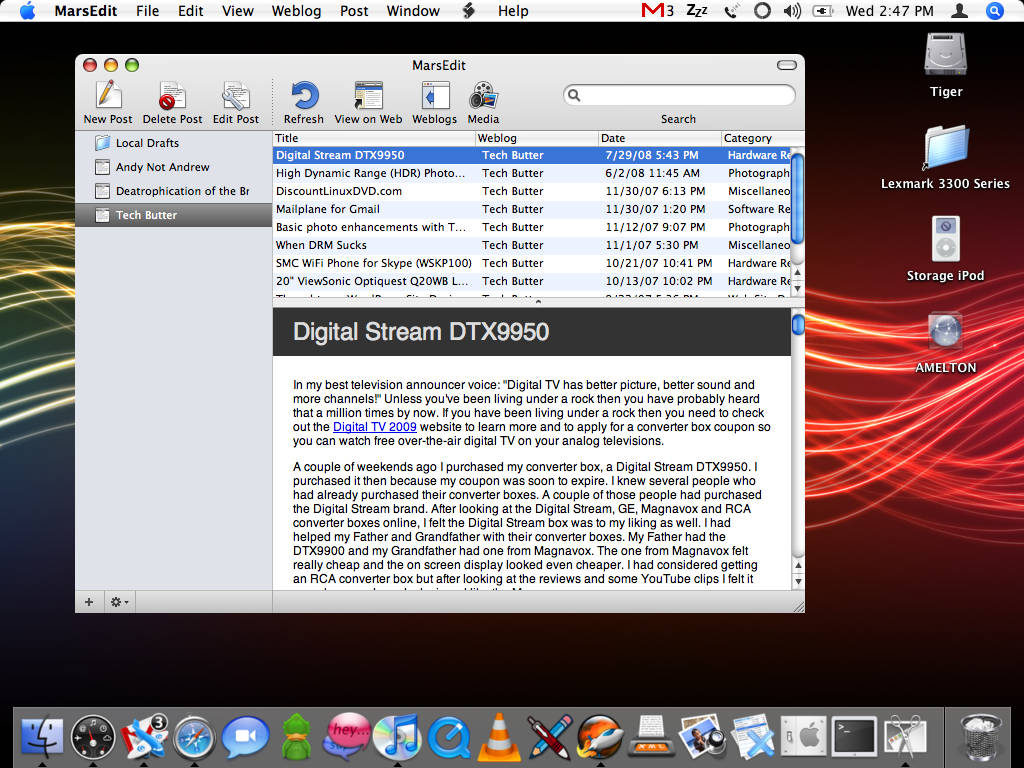Open Spotlight search in menu bar

pos(994,10)
